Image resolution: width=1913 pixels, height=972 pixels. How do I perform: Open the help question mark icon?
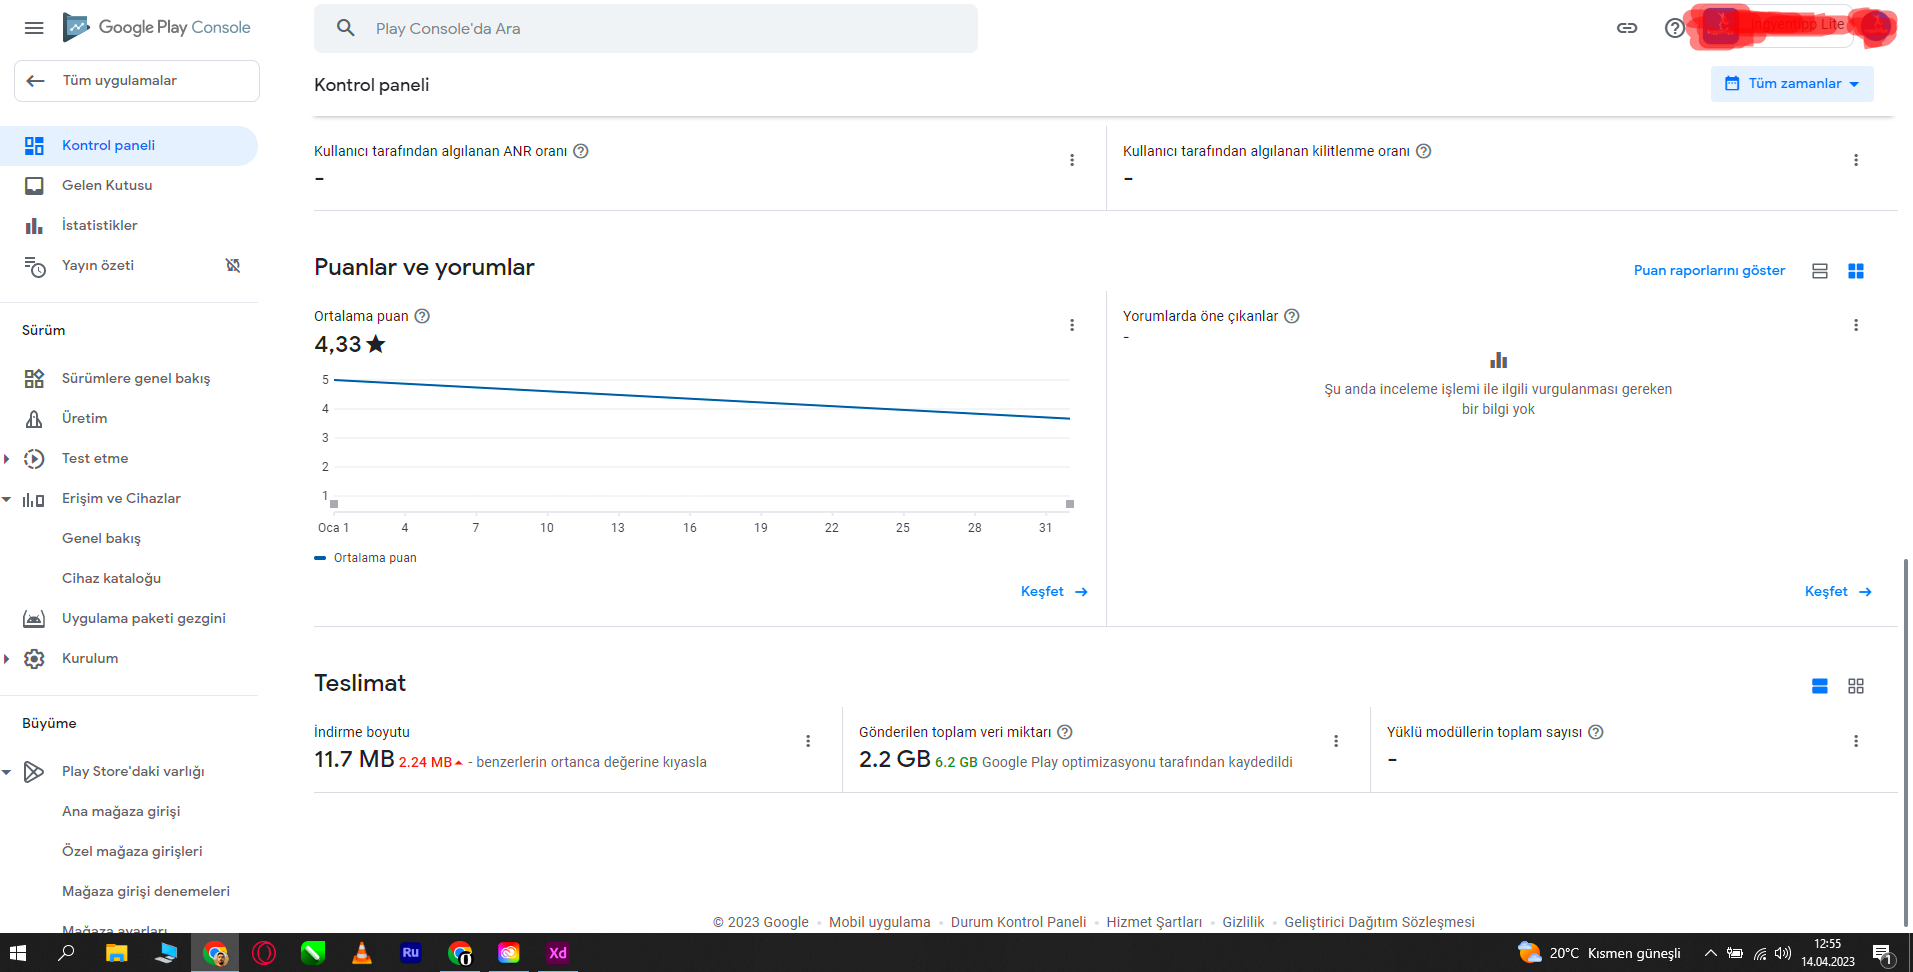pyautogui.click(x=1674, y=28)
